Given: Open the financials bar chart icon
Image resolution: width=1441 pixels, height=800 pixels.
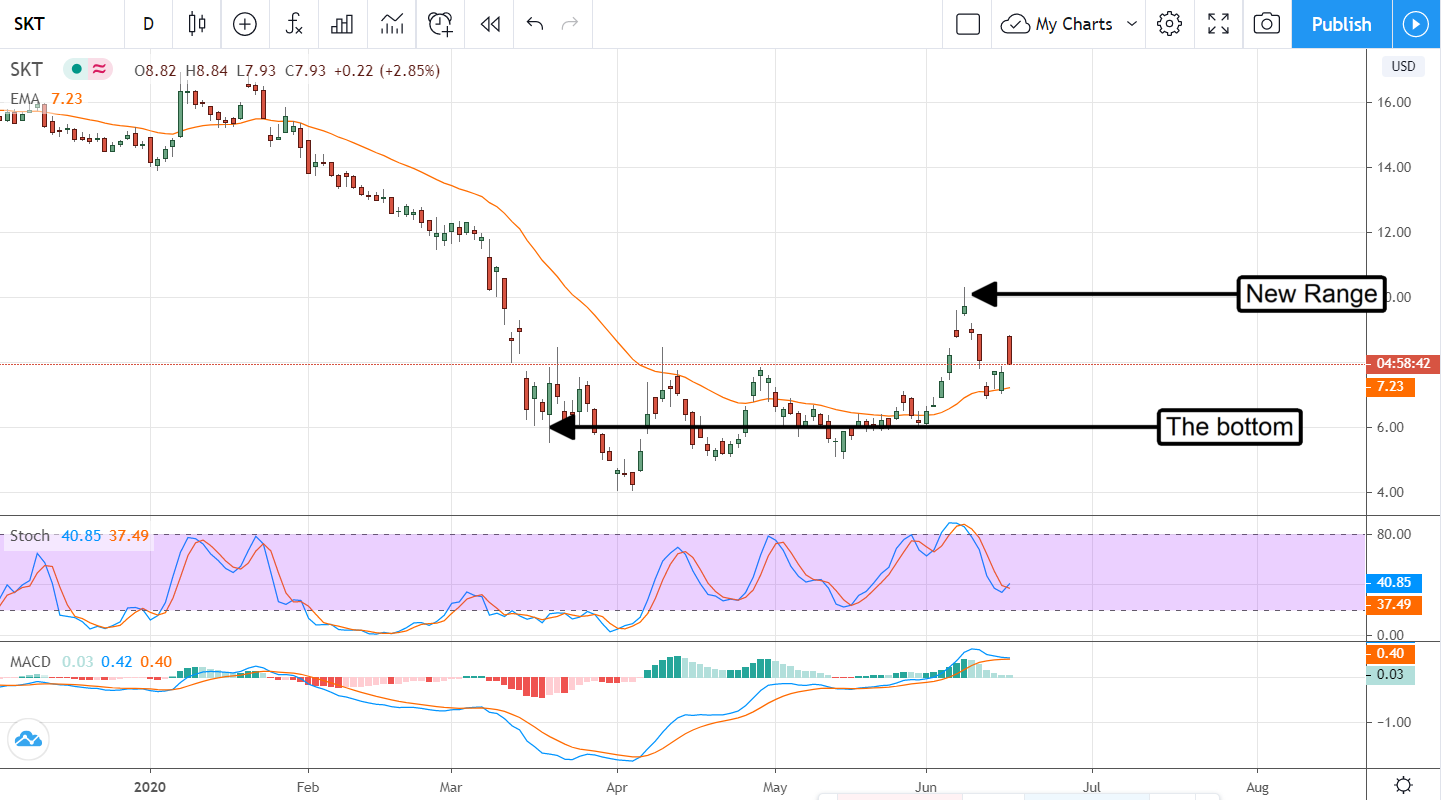Looking at the screenshot, I should point(343,24).
